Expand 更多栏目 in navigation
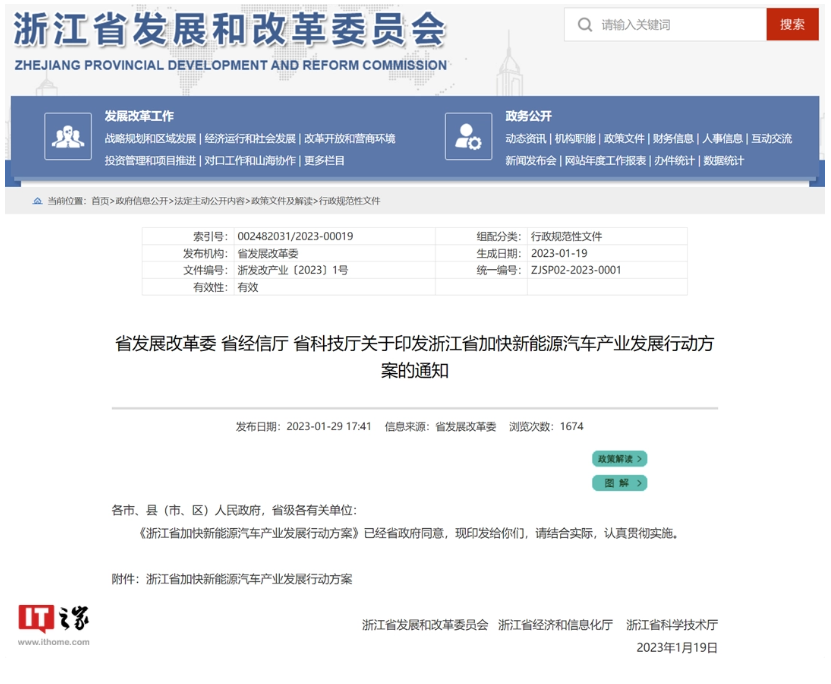This screenshot has height=684, width=831. point(324,160)
